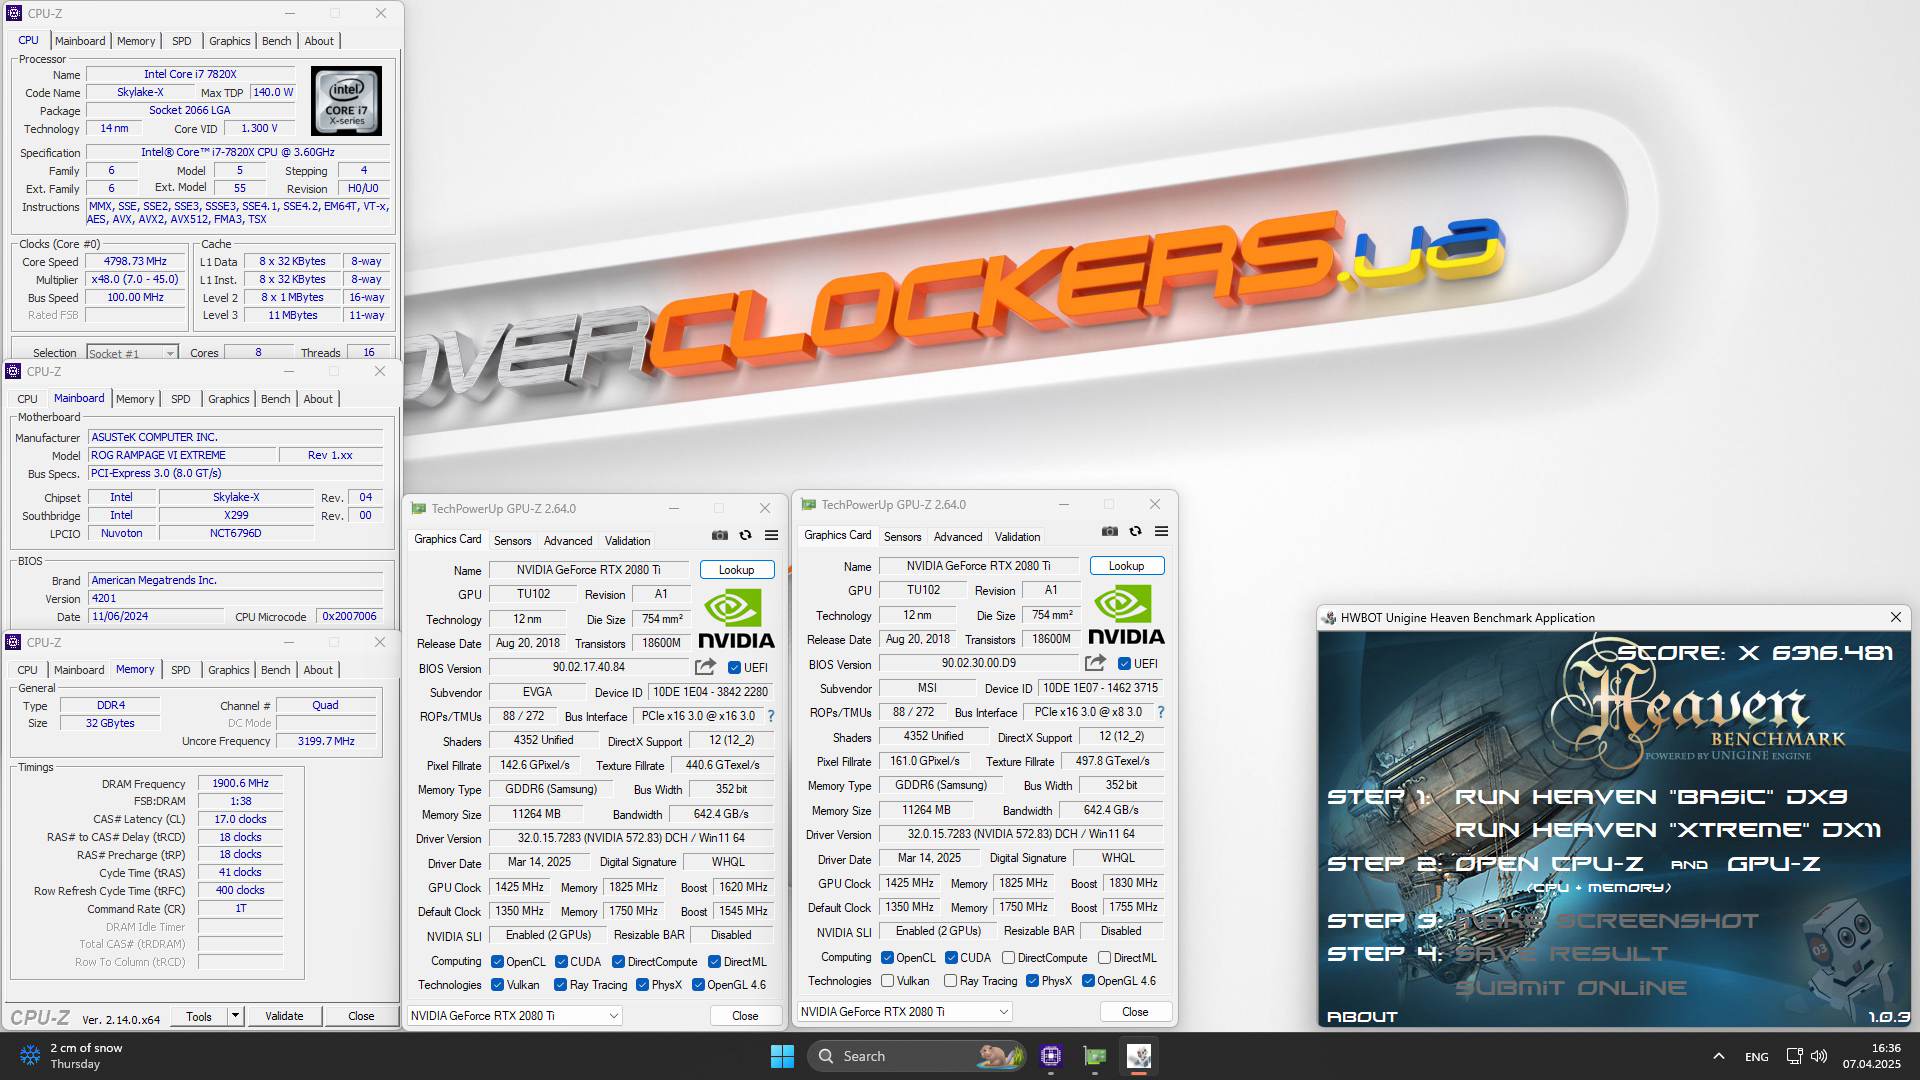
Task: HWBOT Heaven app icon in taskbar
Action: [x=1139, y=1056]
